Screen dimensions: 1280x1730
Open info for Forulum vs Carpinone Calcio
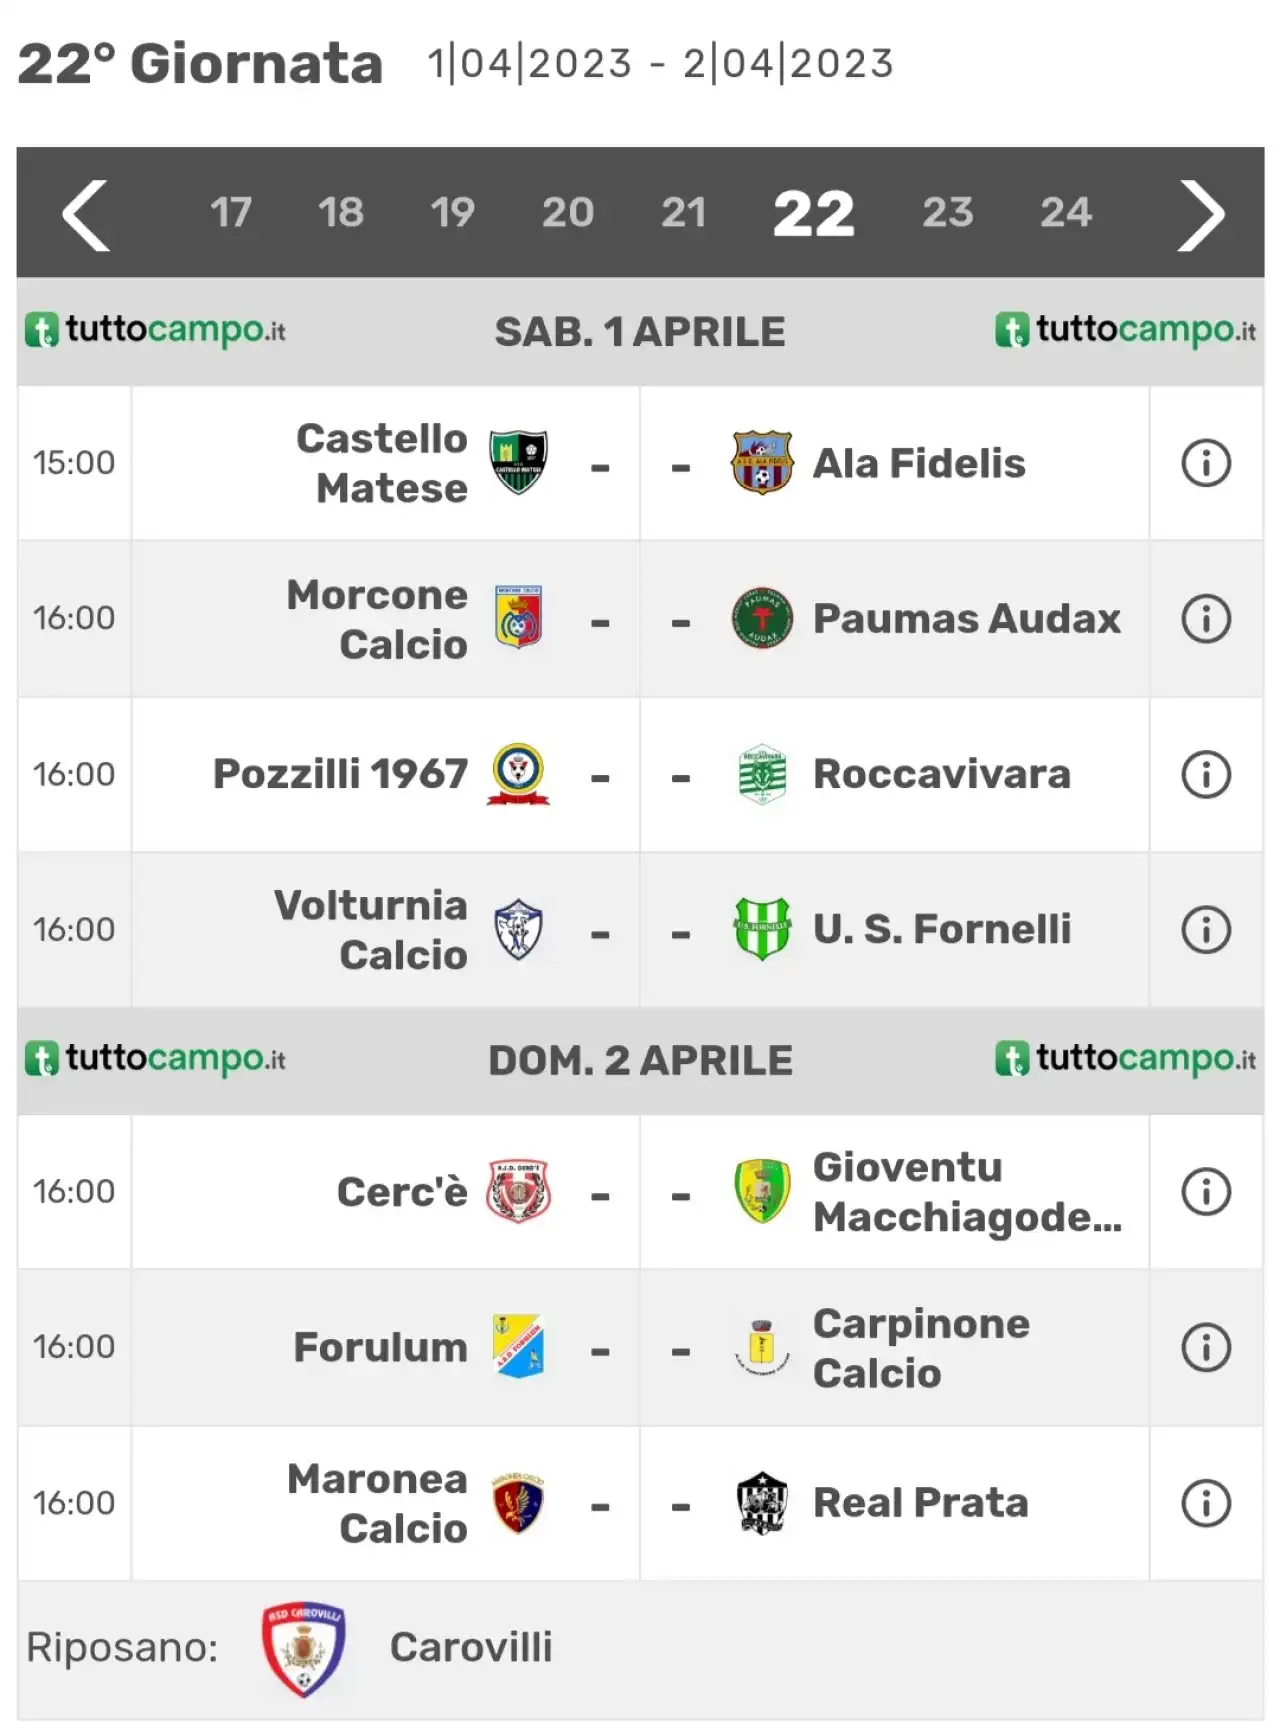(1206, 1347)
